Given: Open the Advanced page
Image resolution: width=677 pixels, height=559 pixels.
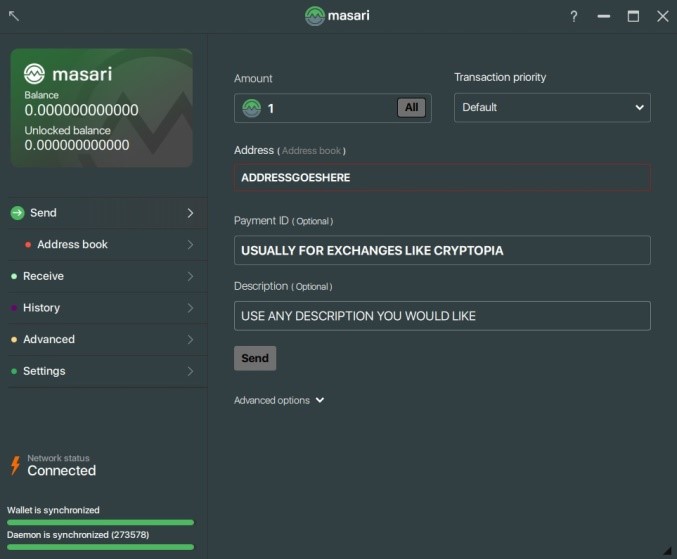Looking at the screenshot, I should (107, 340).
